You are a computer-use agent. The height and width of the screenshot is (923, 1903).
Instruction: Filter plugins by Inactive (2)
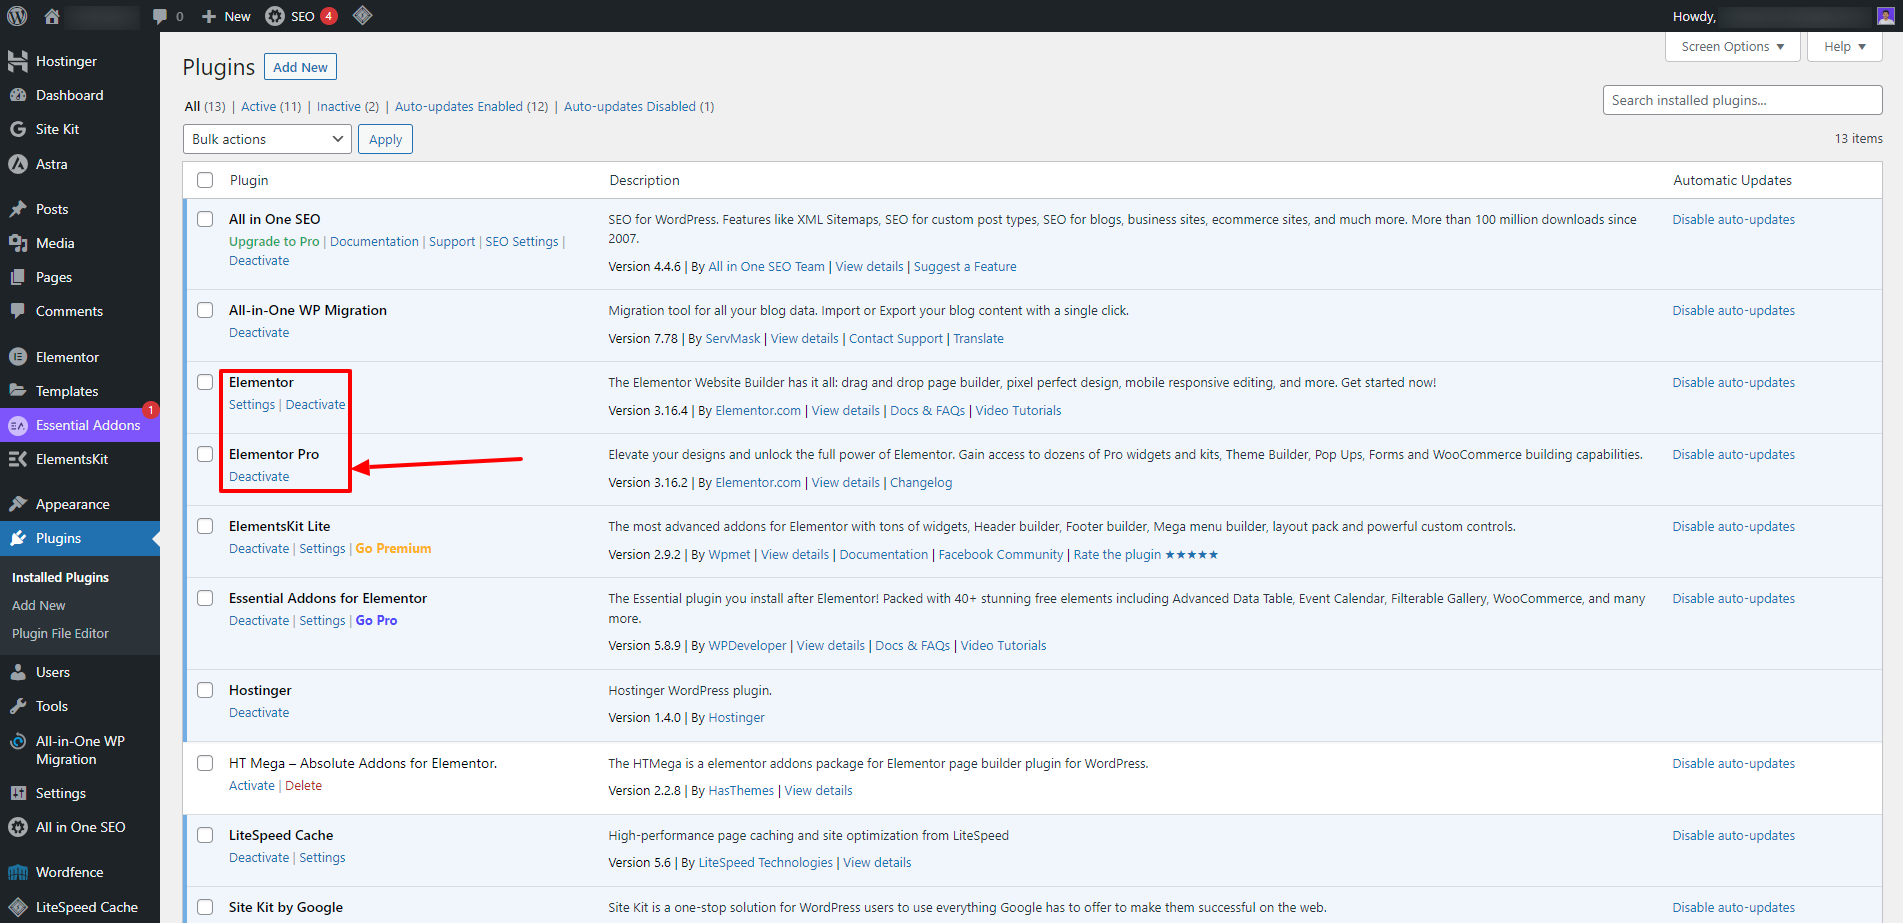347,107
